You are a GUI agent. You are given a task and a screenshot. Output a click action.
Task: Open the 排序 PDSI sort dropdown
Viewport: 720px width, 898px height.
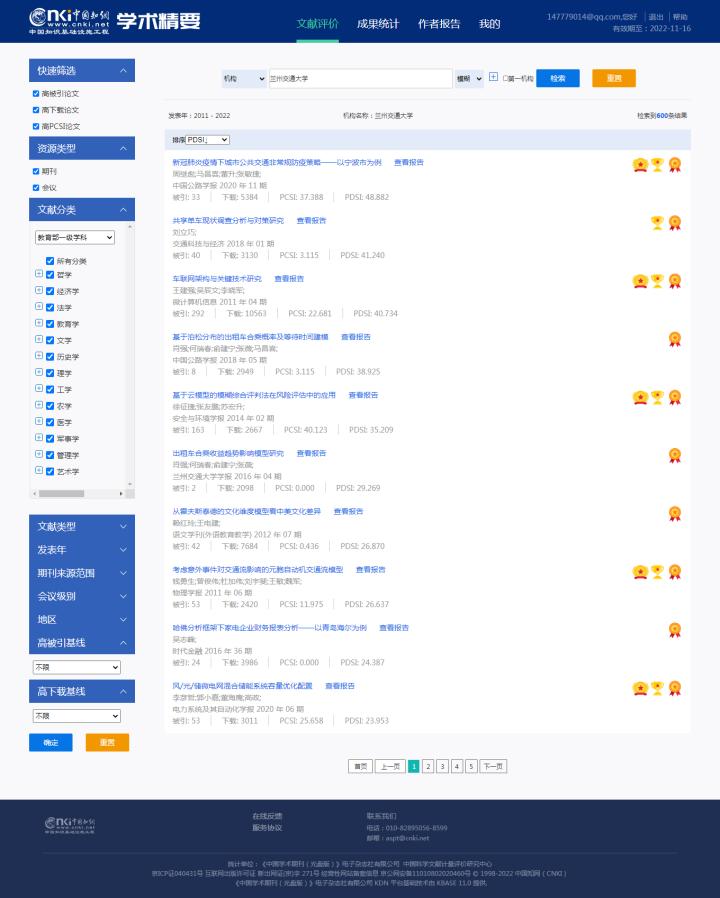[x=207, y=140]
